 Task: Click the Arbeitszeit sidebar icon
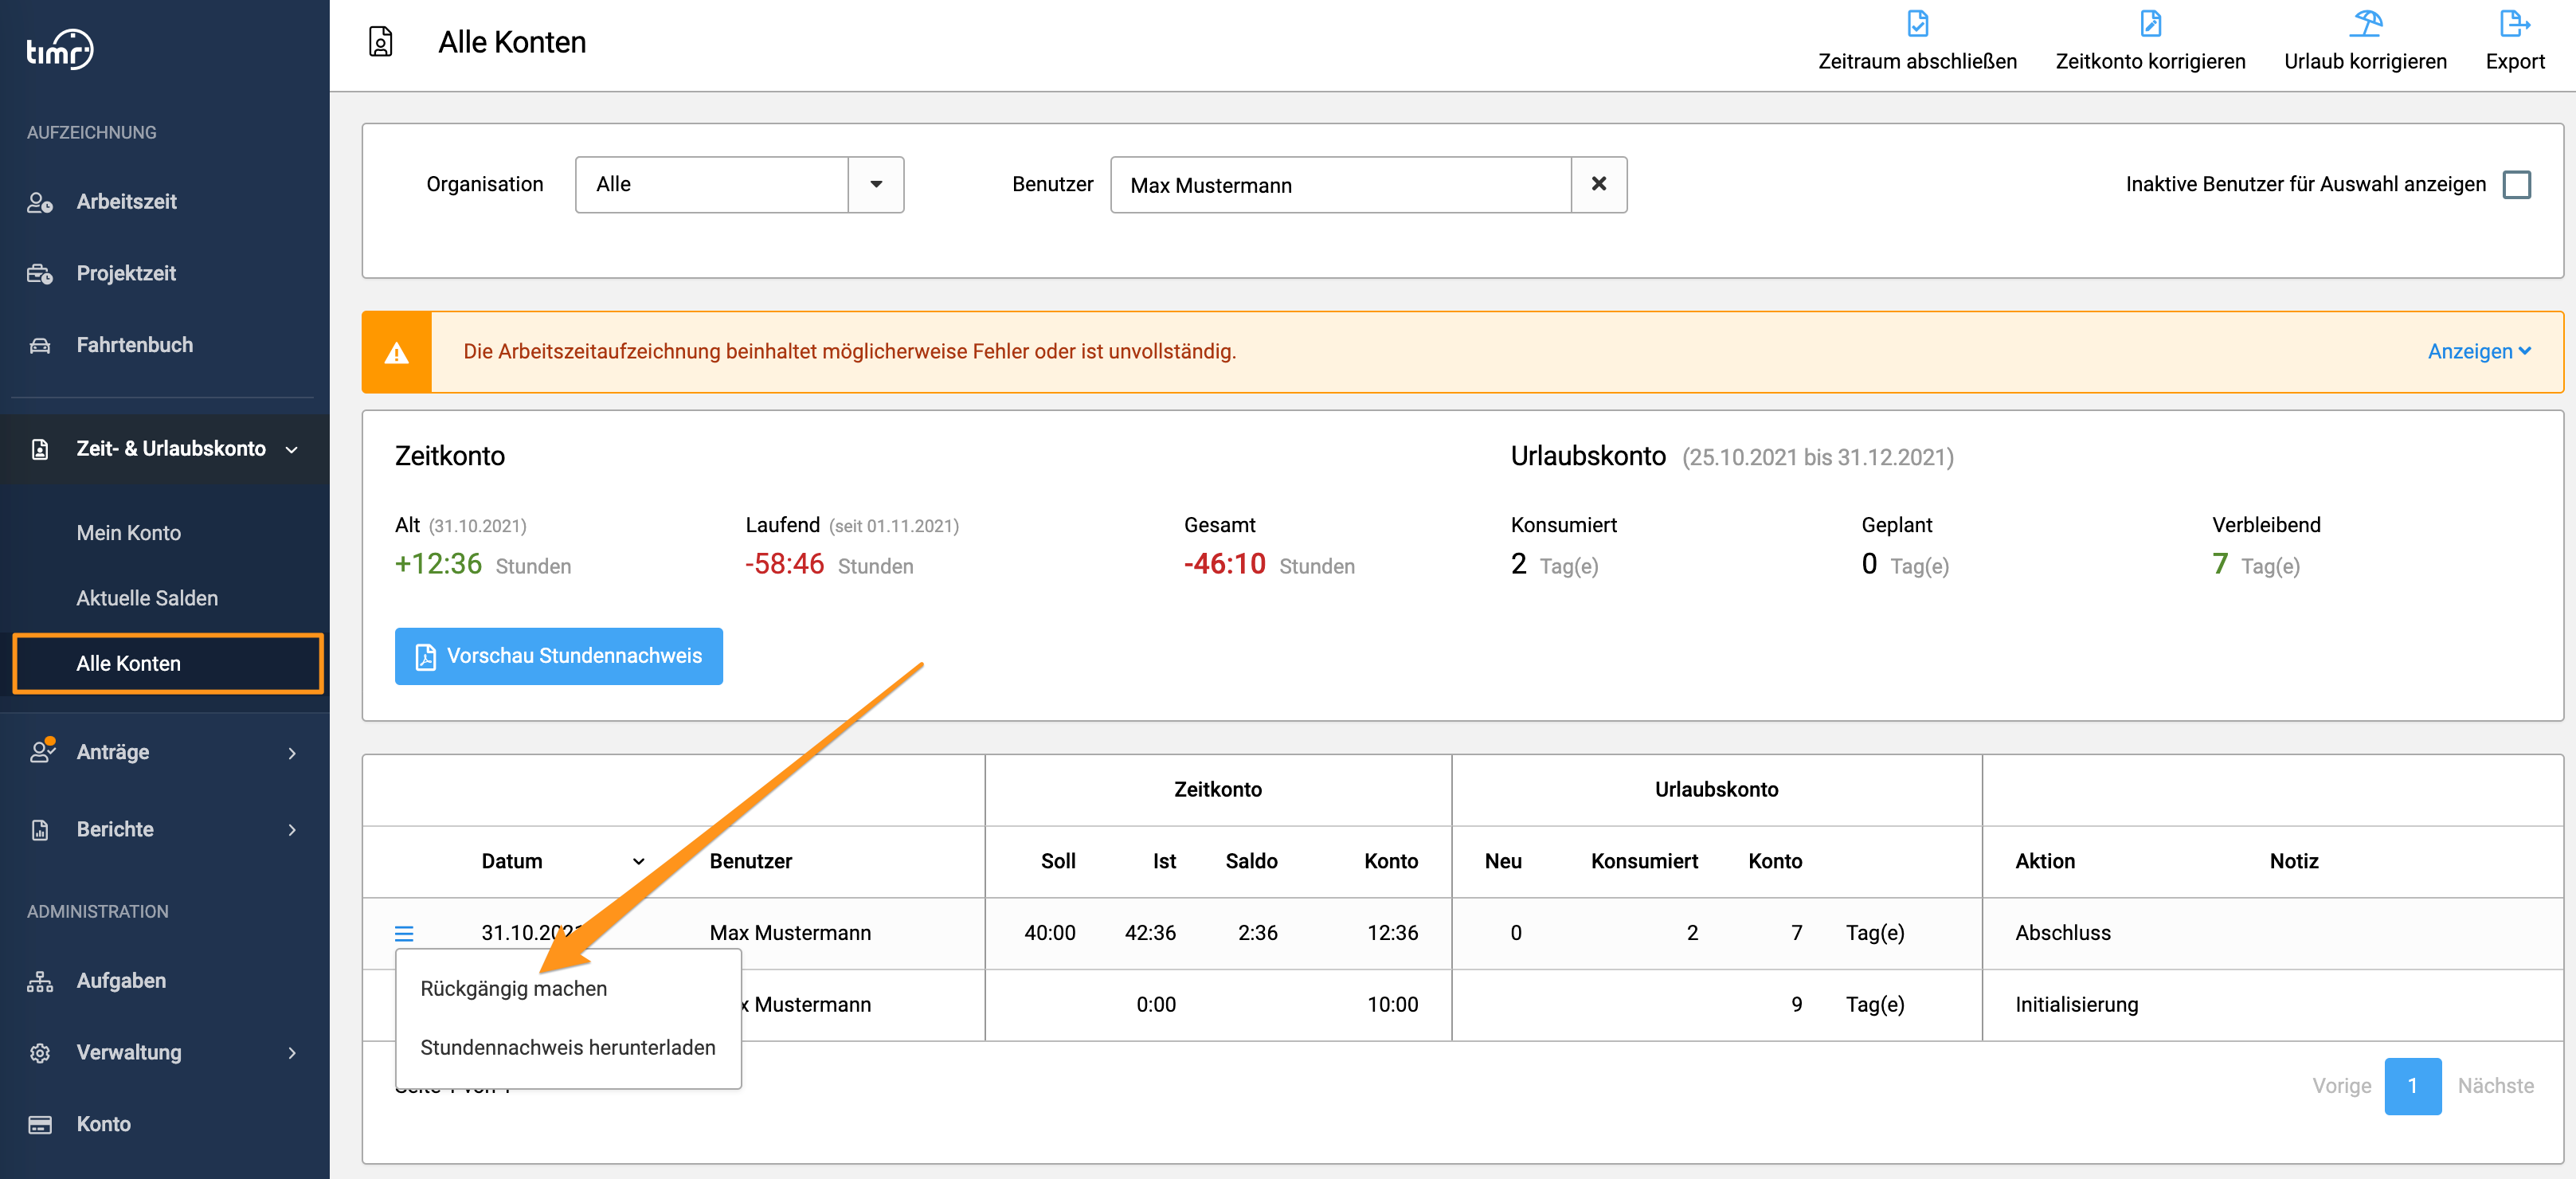40,202
